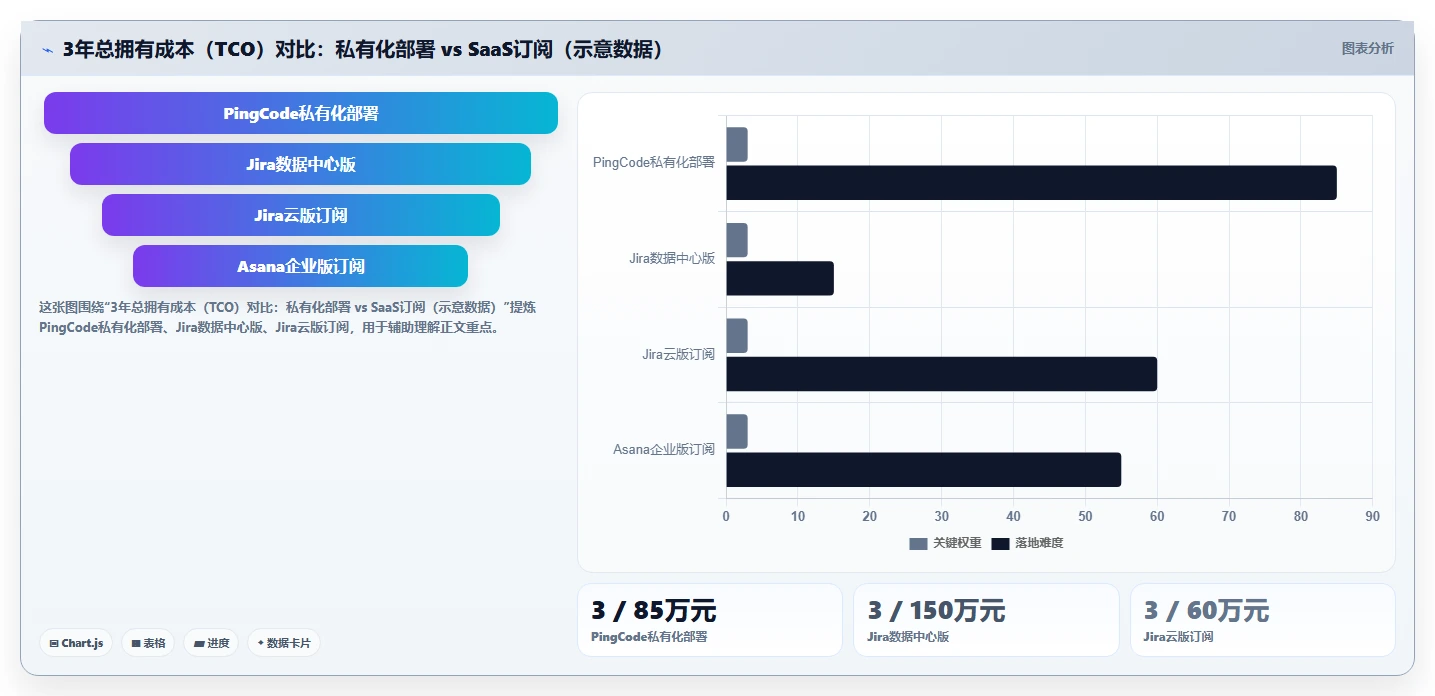Select the Asana企业版订阅 funnel bar
The height and width of the screenshot is (696, 1435).
point(301,266)
